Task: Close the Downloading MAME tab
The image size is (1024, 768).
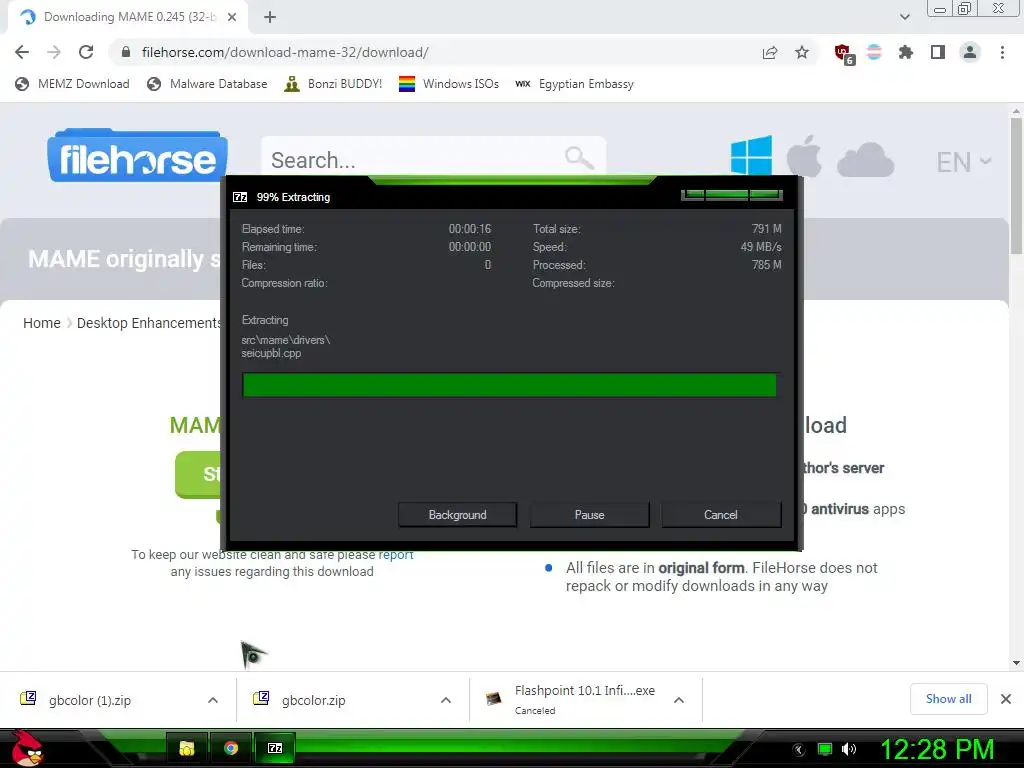Action: (x=232, y=17)
